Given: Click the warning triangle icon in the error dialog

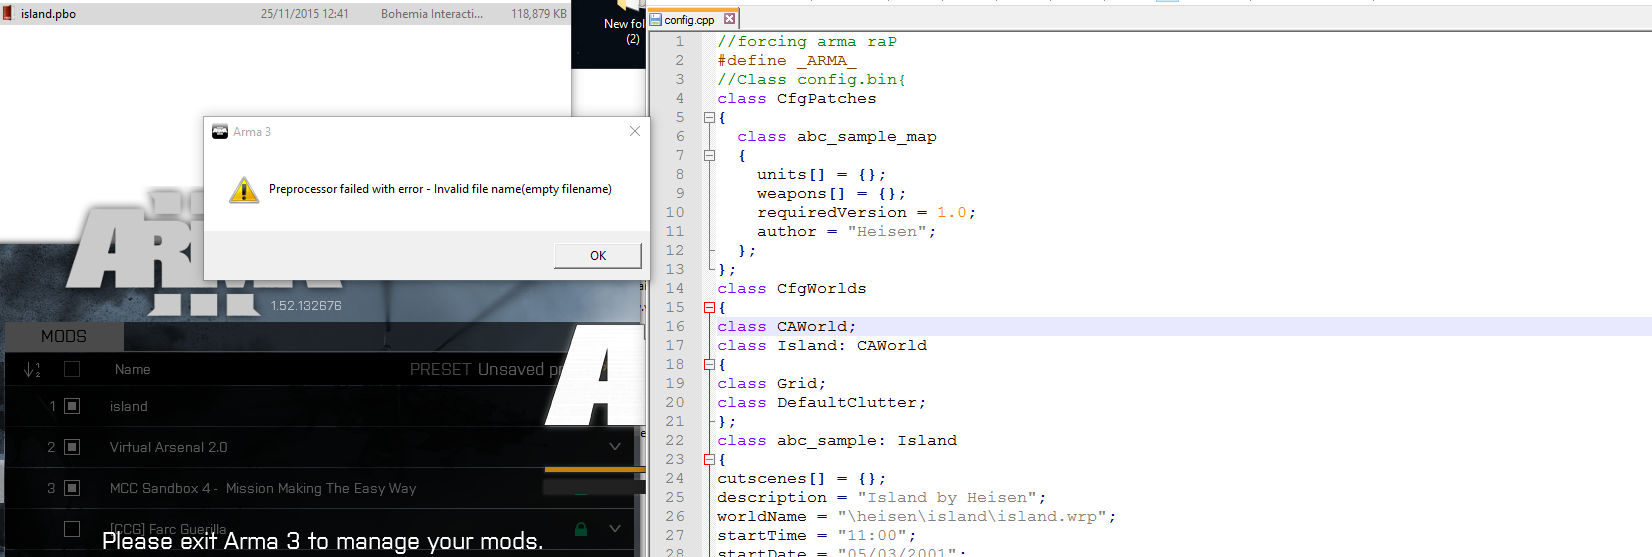Looking at the screenshot, I should coord(244,189).
